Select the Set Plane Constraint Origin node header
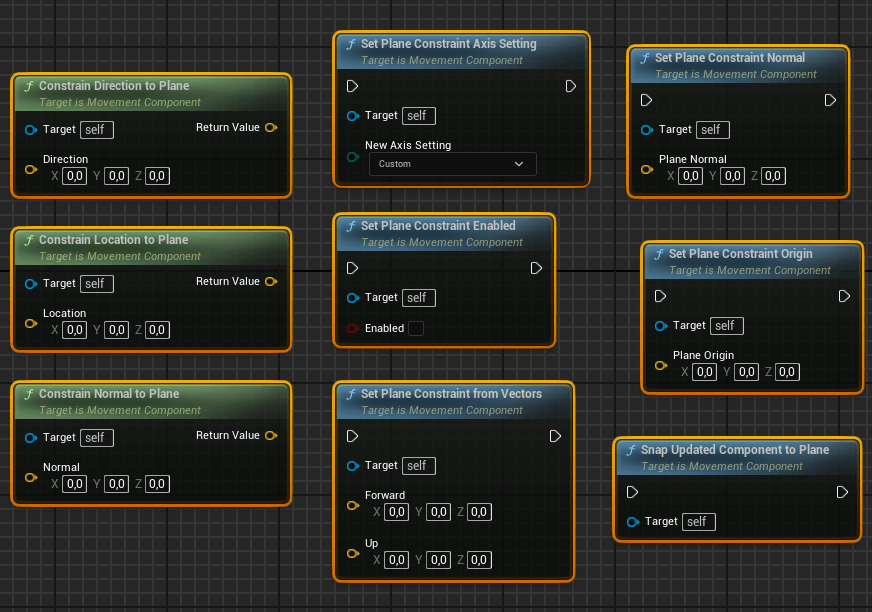Screen dimensions: 872x612 tap(740, 254)
